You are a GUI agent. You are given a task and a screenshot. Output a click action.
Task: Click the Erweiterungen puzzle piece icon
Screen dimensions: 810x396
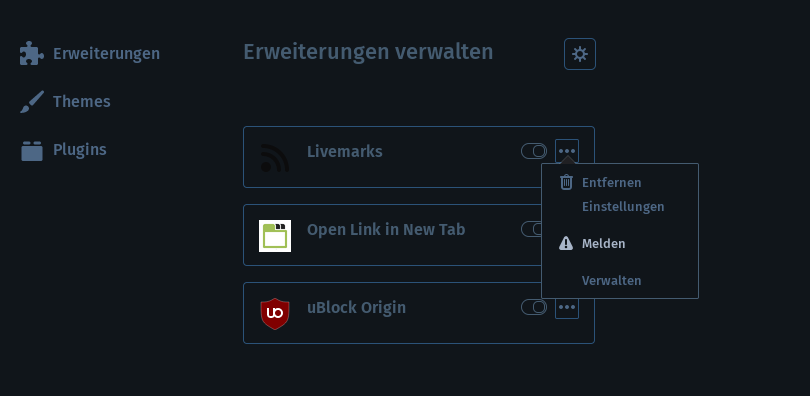(x=32, y=54)
